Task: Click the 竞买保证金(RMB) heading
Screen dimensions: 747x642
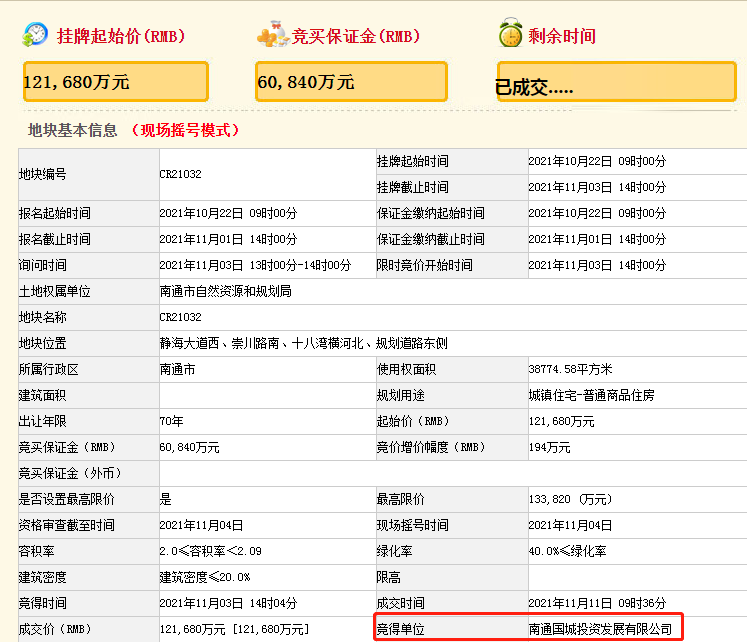Action: pos(356,36)
